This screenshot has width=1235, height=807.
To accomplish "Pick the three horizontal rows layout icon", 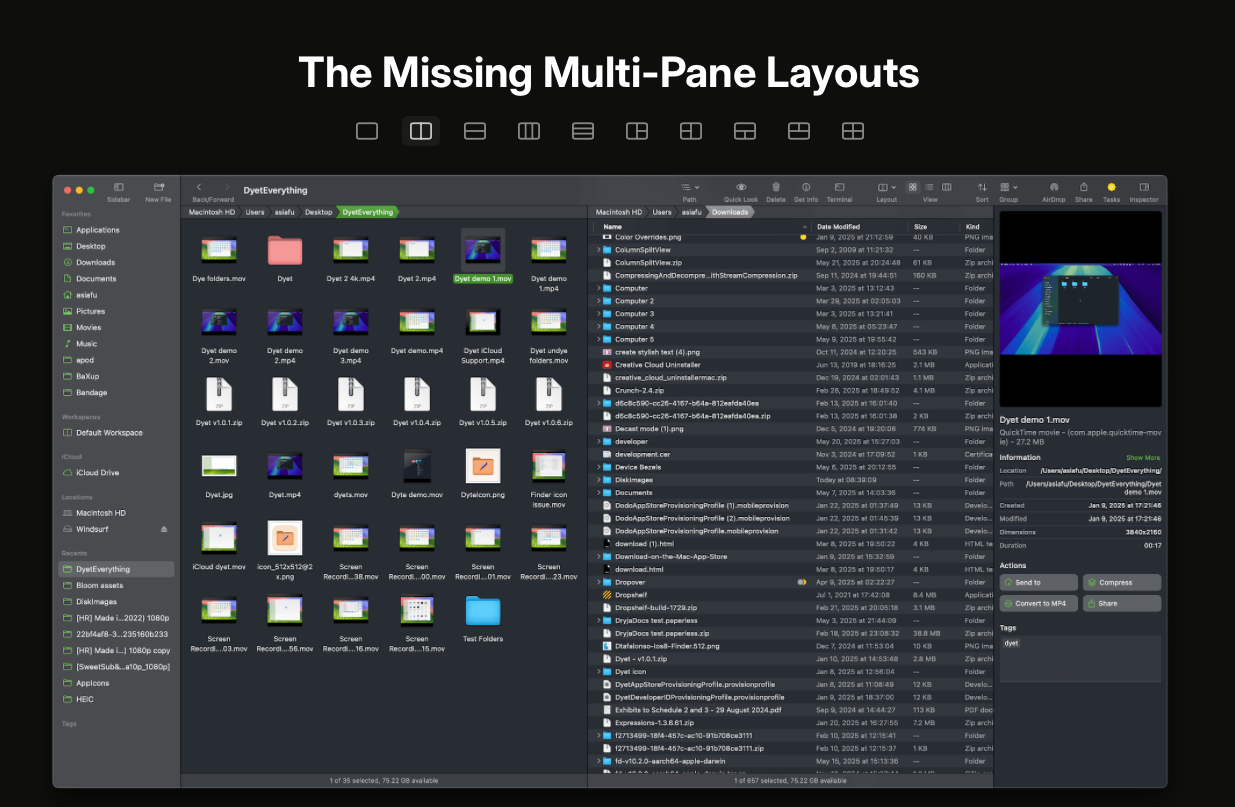I will tap(583, 131).
